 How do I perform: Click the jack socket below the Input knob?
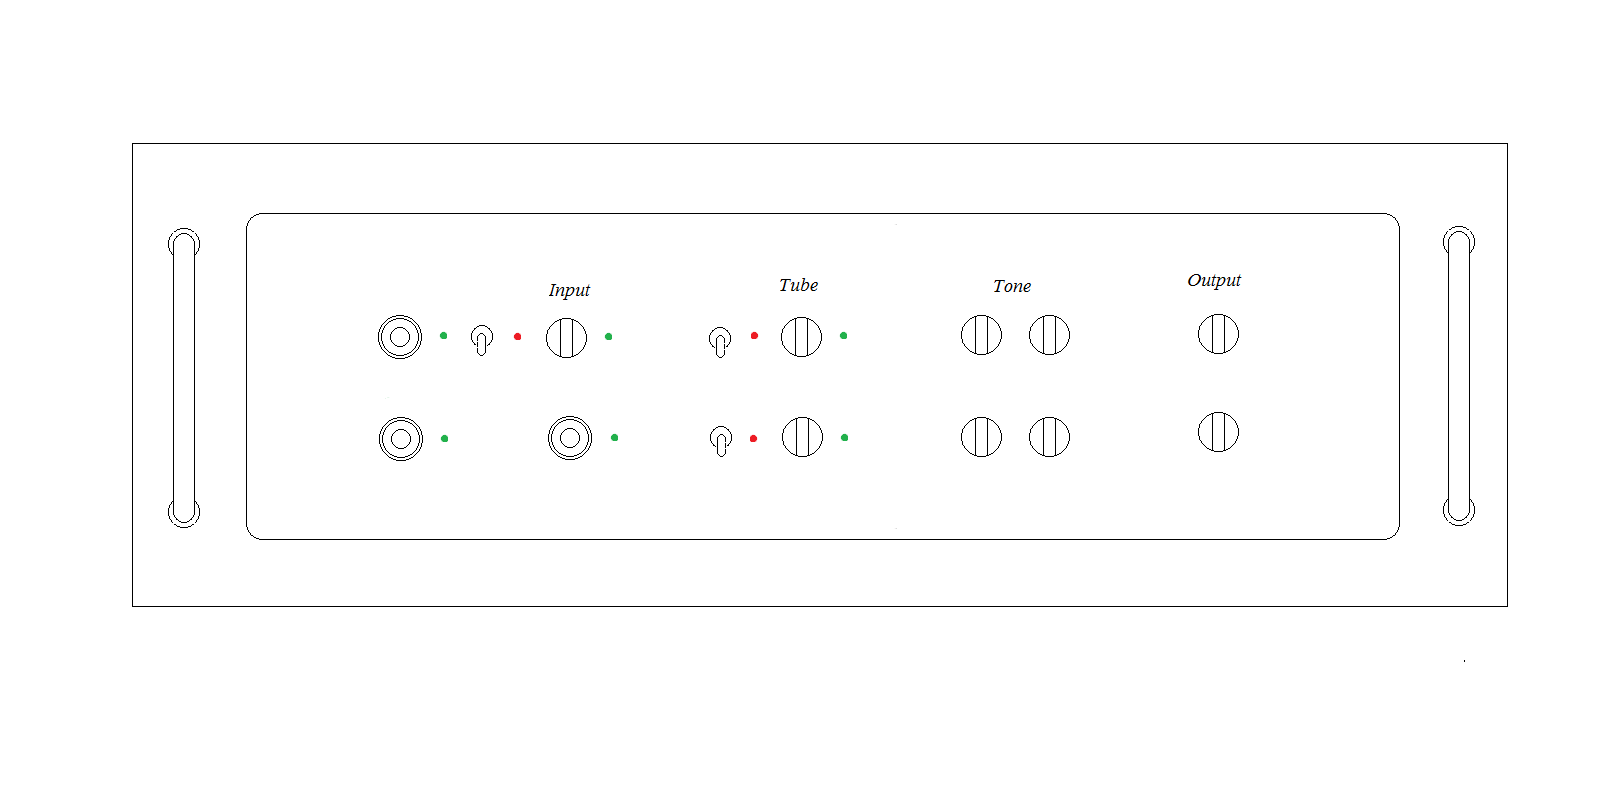click(x=570, y=438)
